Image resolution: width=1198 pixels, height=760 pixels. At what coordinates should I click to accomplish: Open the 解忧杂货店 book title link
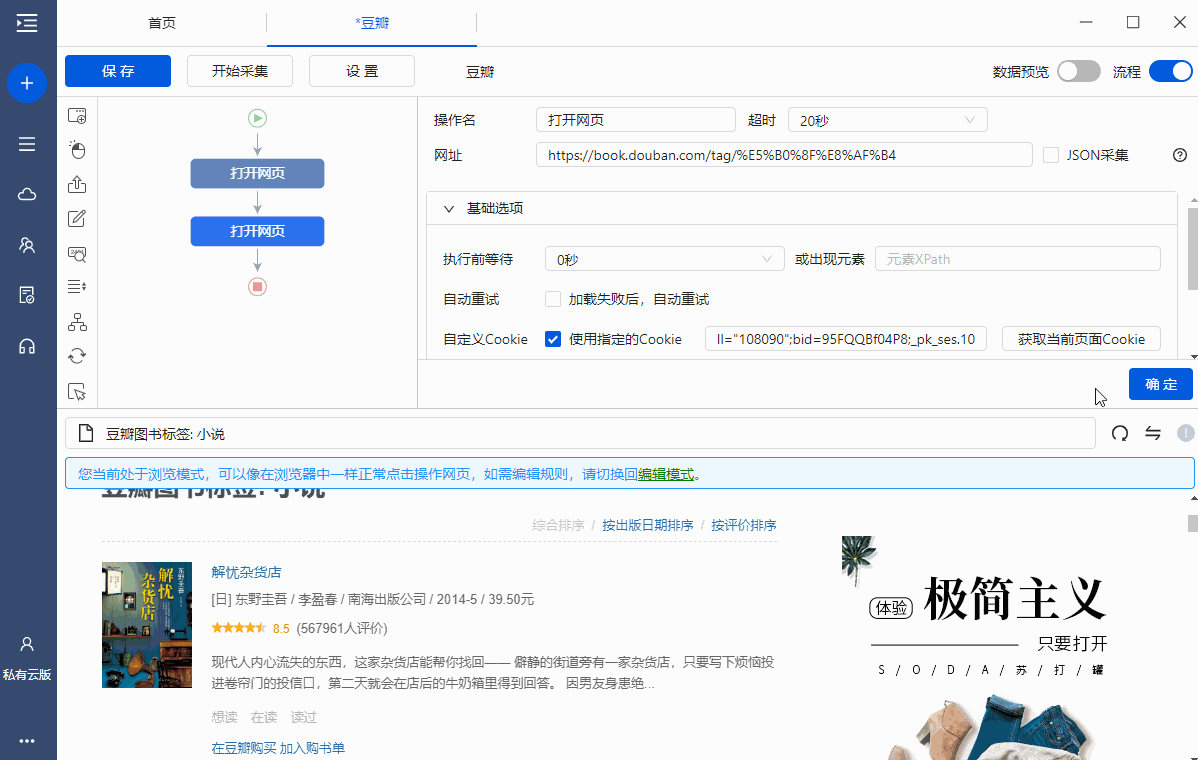(246, 572)
